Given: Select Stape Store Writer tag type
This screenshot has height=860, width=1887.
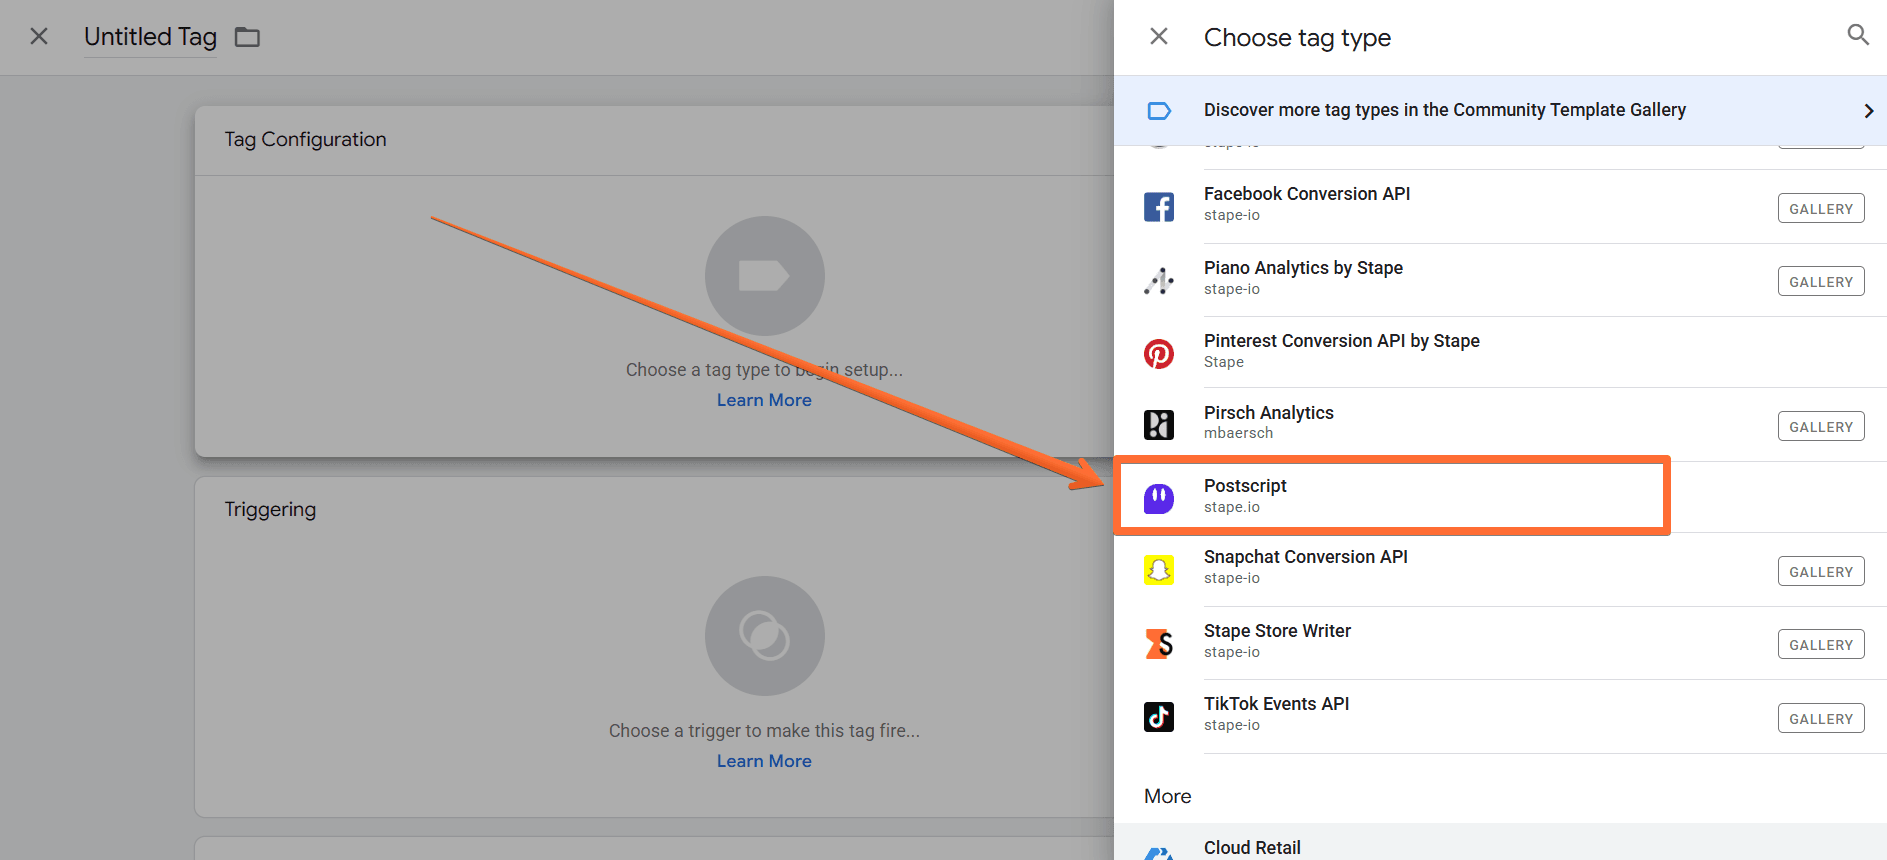Looking at the screenshot, I should click(x=1500, y=643).
